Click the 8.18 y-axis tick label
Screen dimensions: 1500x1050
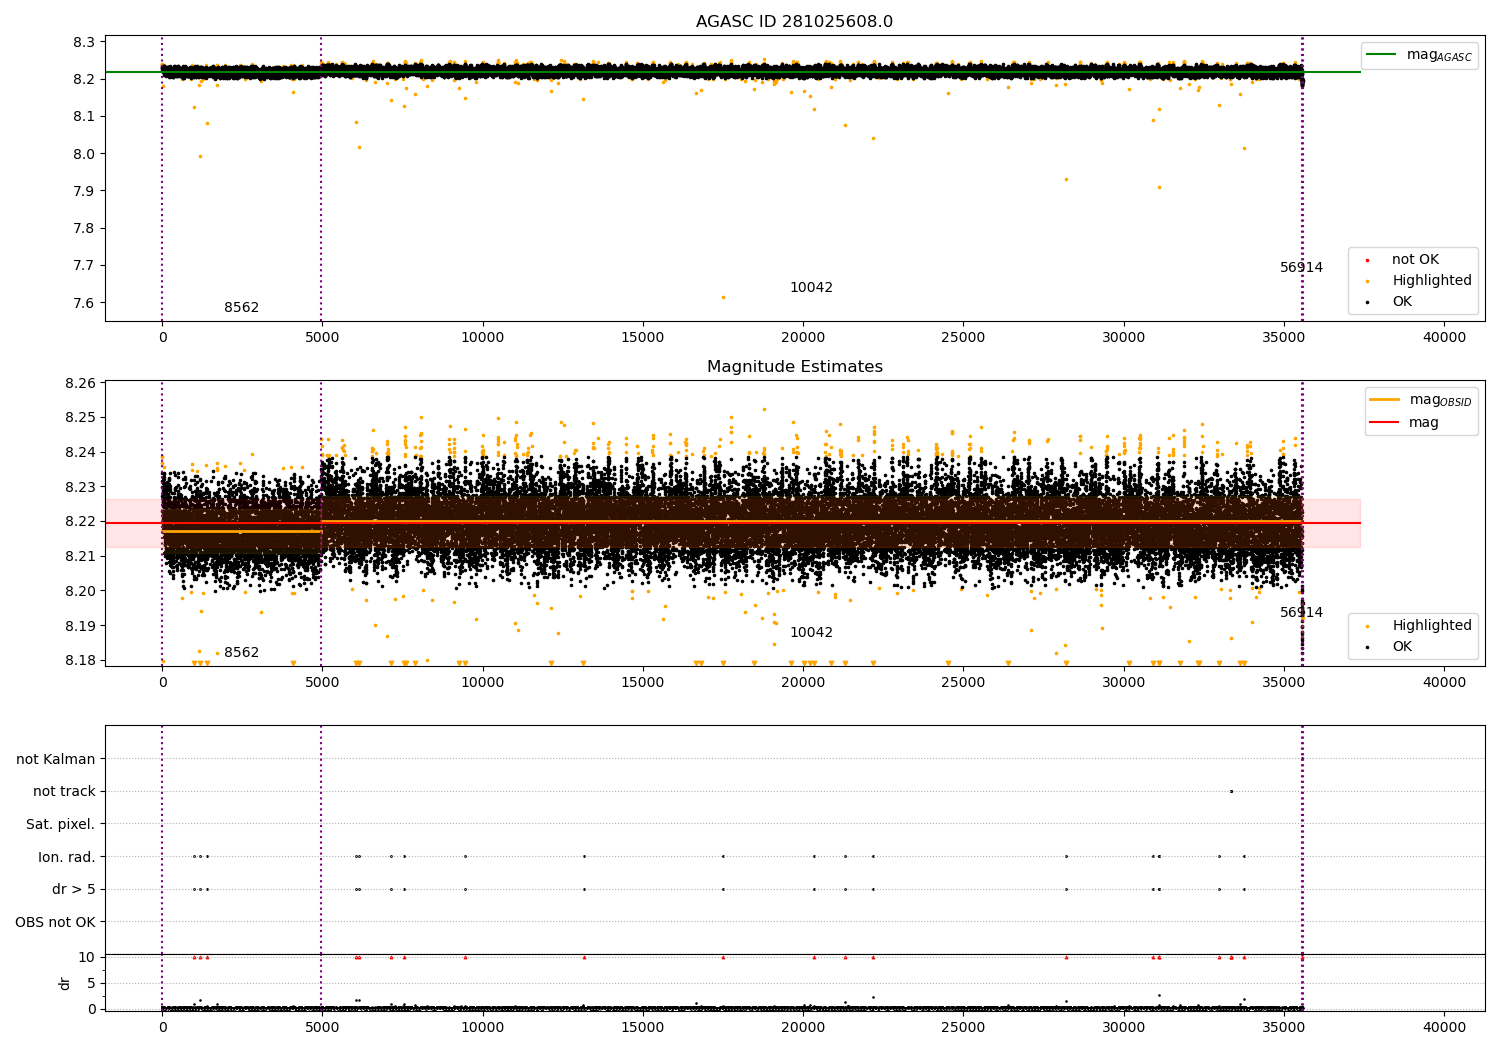[x=81, y=660]
